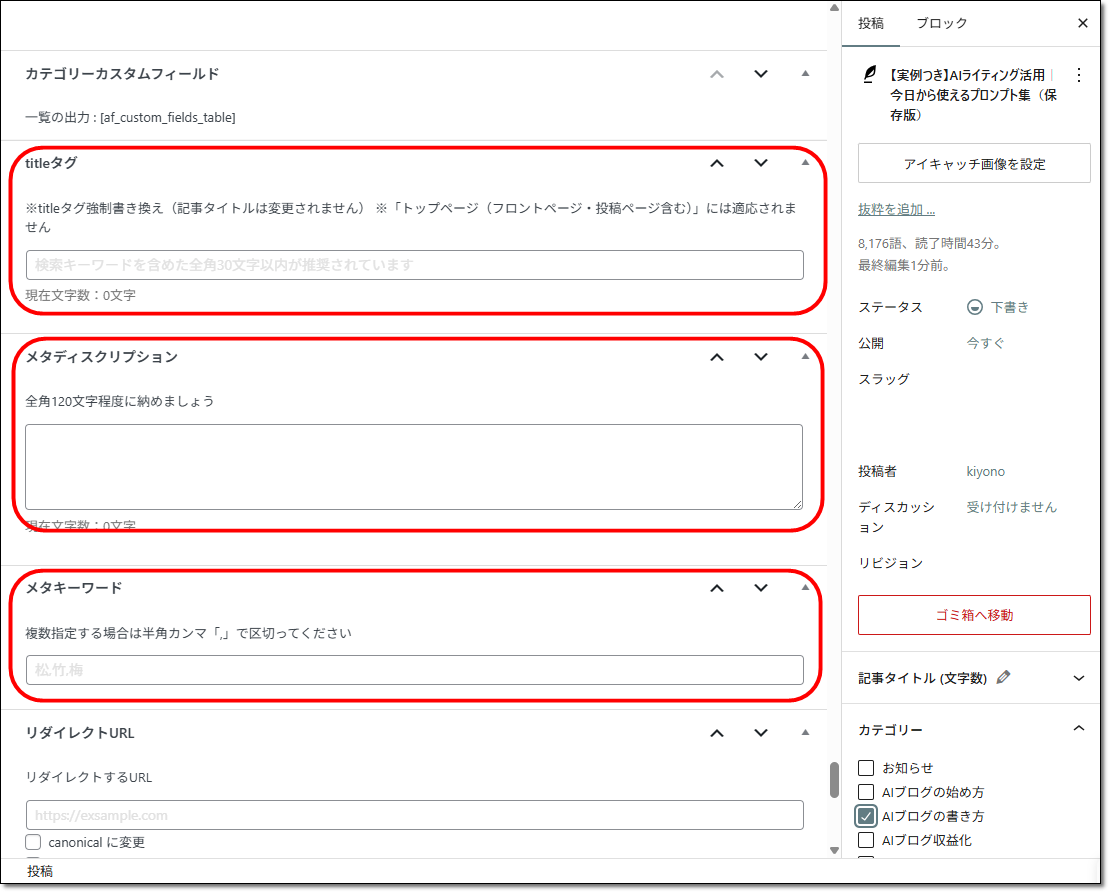The height and width of the screenshot is (892, 1109).
Task: Click the 下書き status circle icon
Action: 974,307
